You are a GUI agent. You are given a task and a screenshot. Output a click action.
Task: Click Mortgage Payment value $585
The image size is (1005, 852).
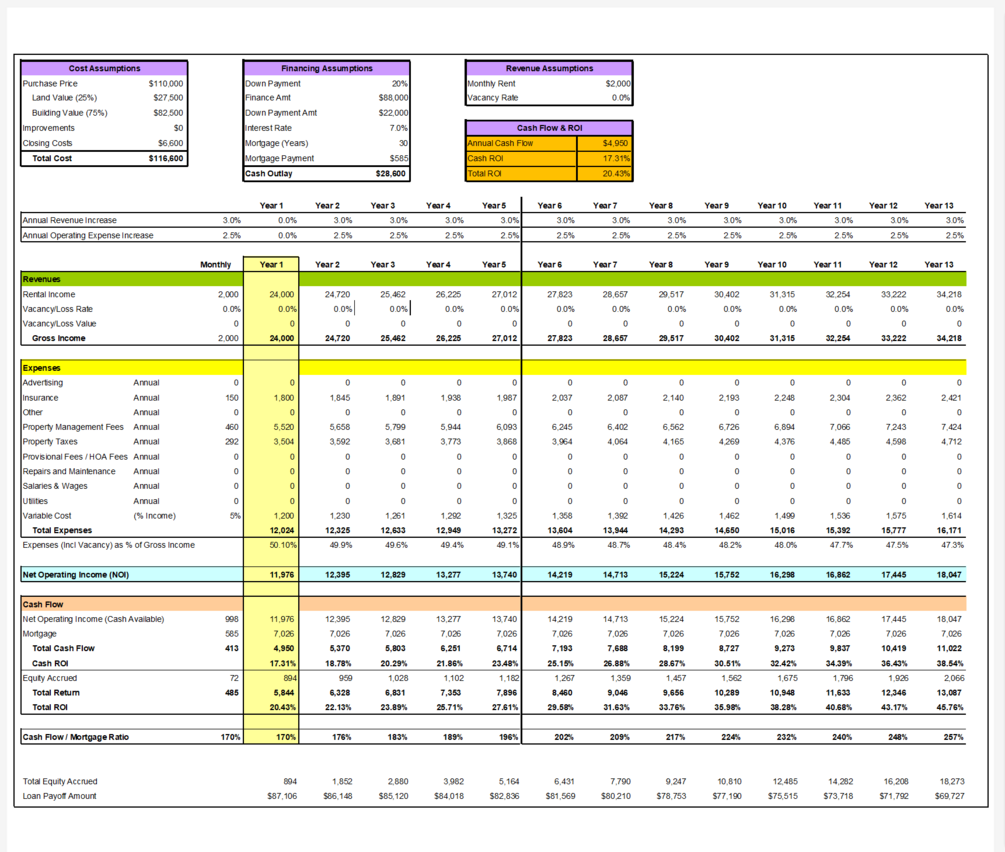click(399, 158)
